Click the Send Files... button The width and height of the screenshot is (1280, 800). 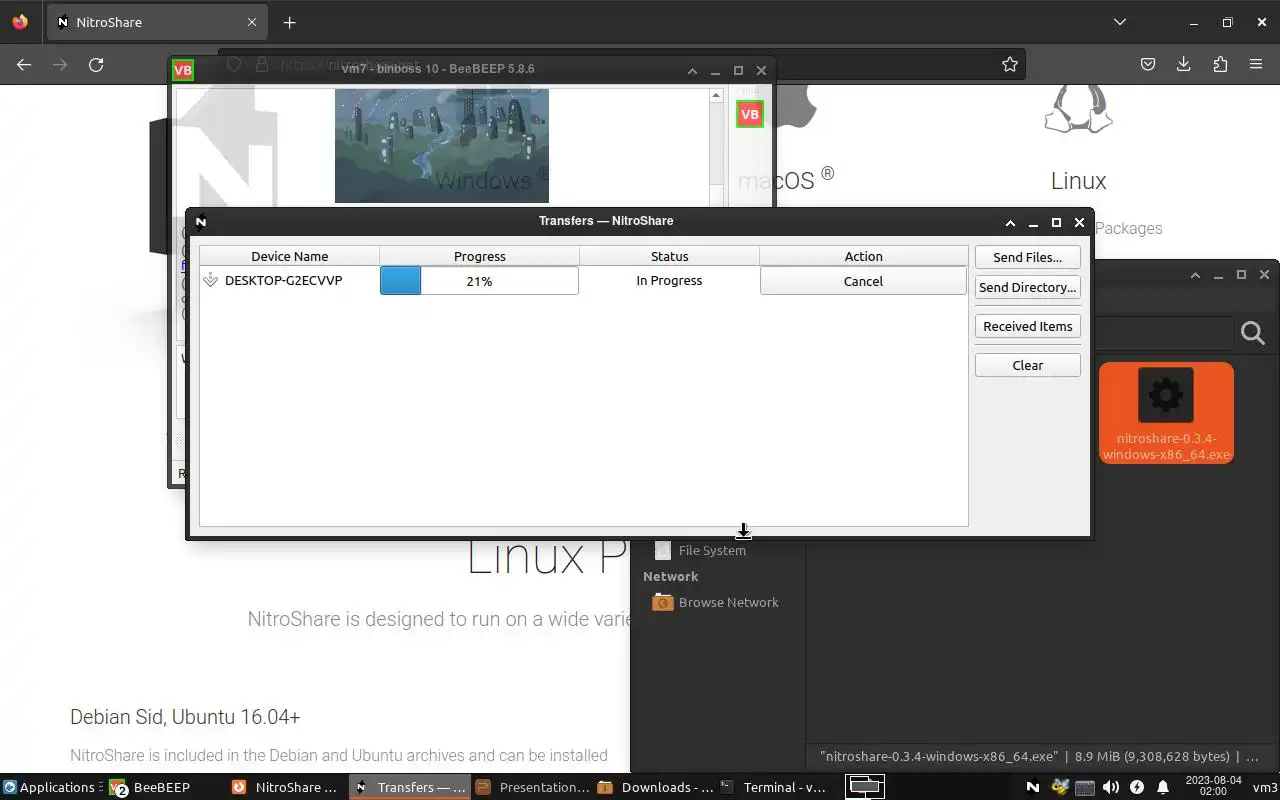click(1027, 257)
